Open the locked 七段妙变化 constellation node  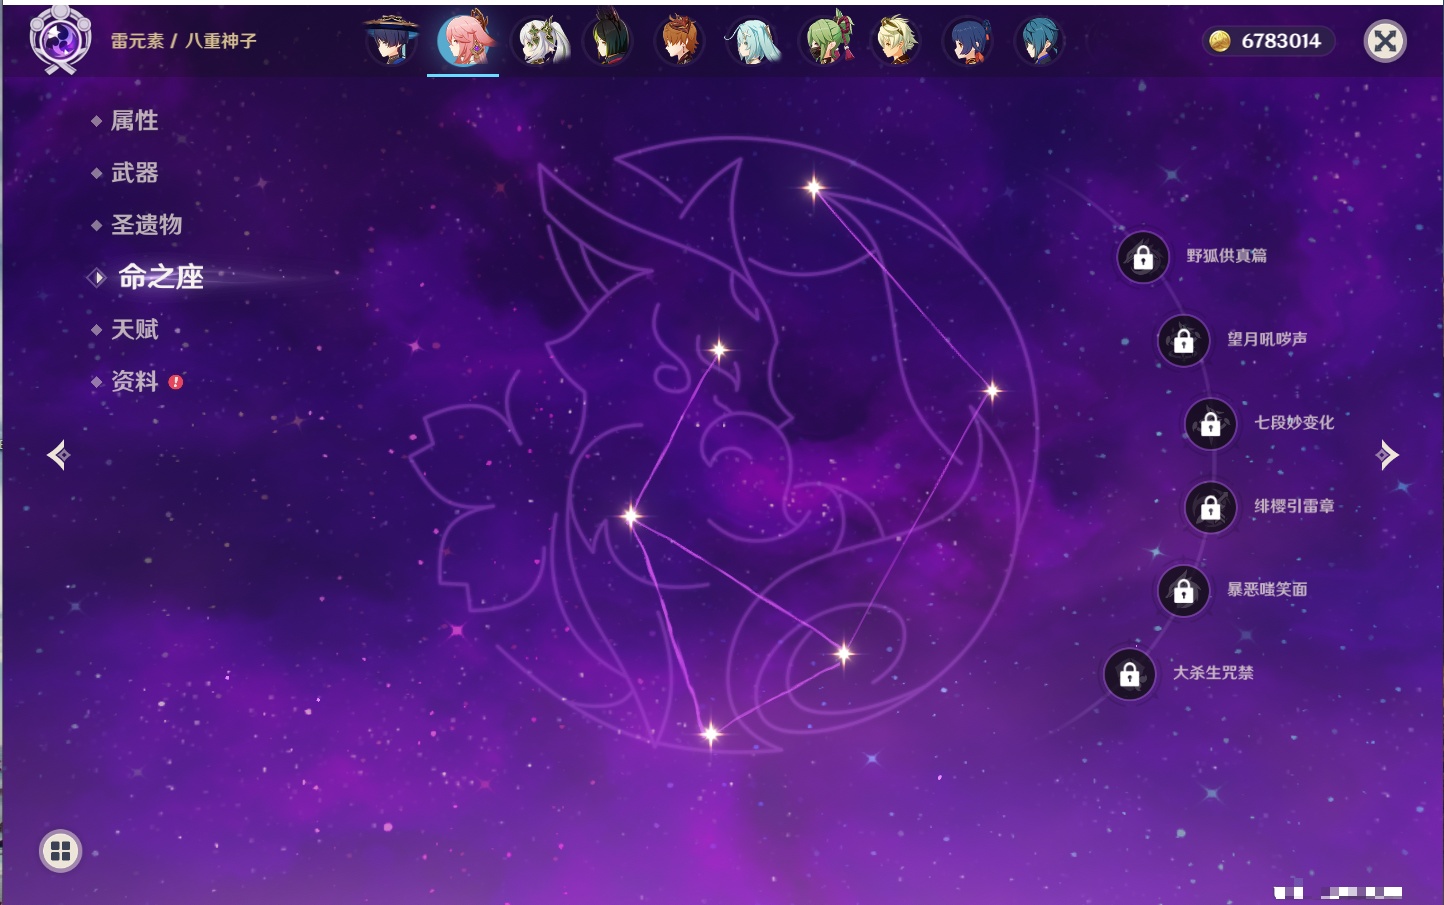(1211, 423)
